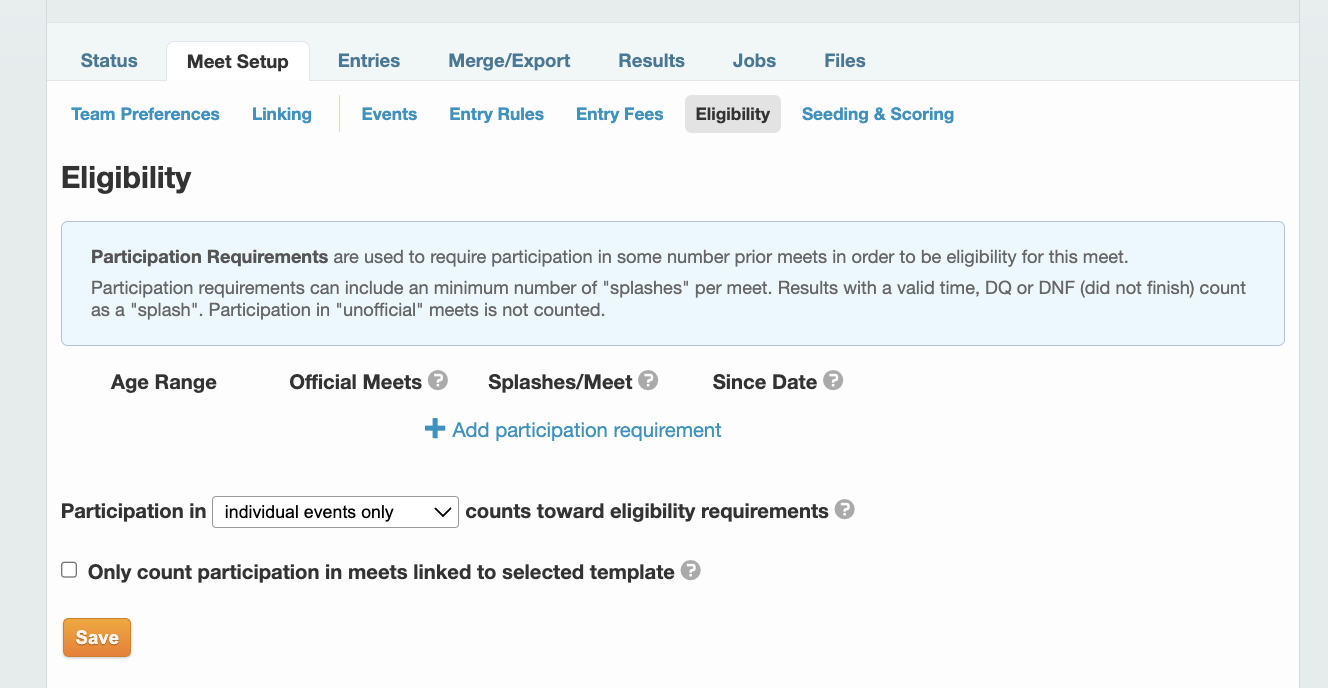Open the Results tab

click(651, 61)
